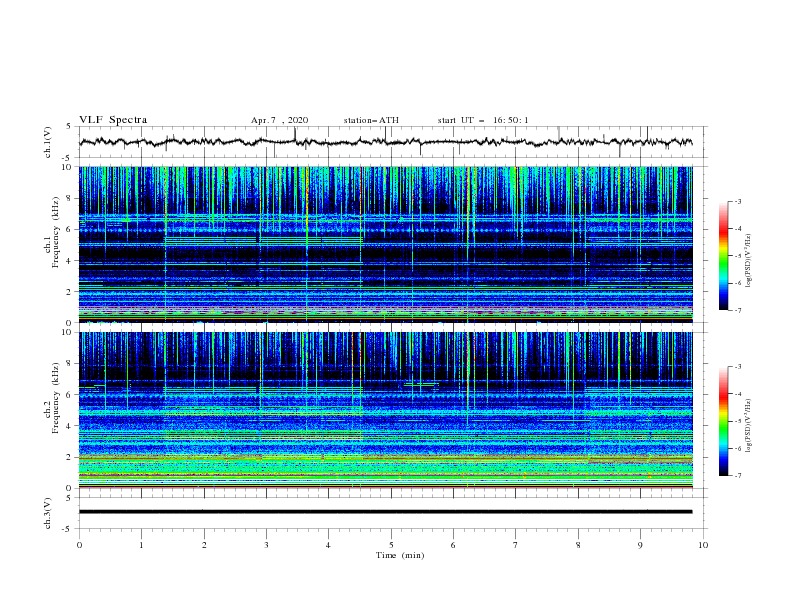Click the 'ch.3(V)' axis label
The image size is (792, 612).
tap(48, 513)
